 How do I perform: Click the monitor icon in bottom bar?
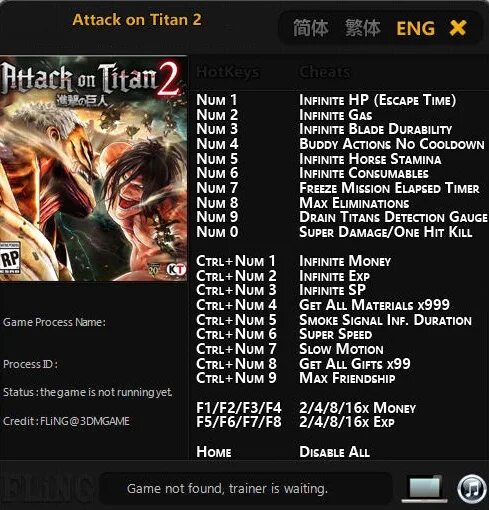[425, 489]
